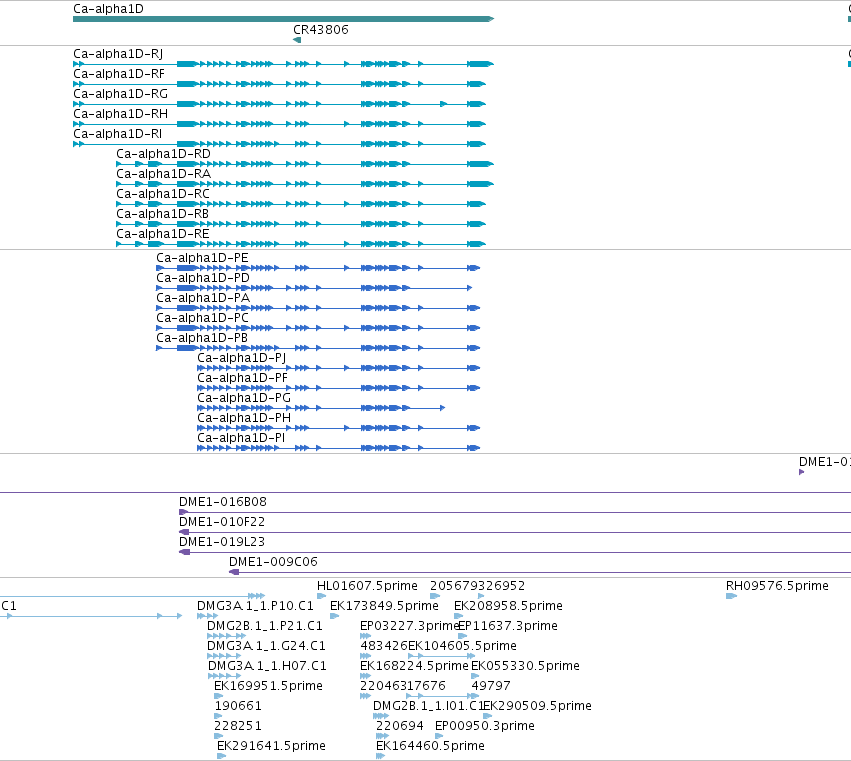Pick the Ca-alpha1D-RG transcript label

[120, 94]
